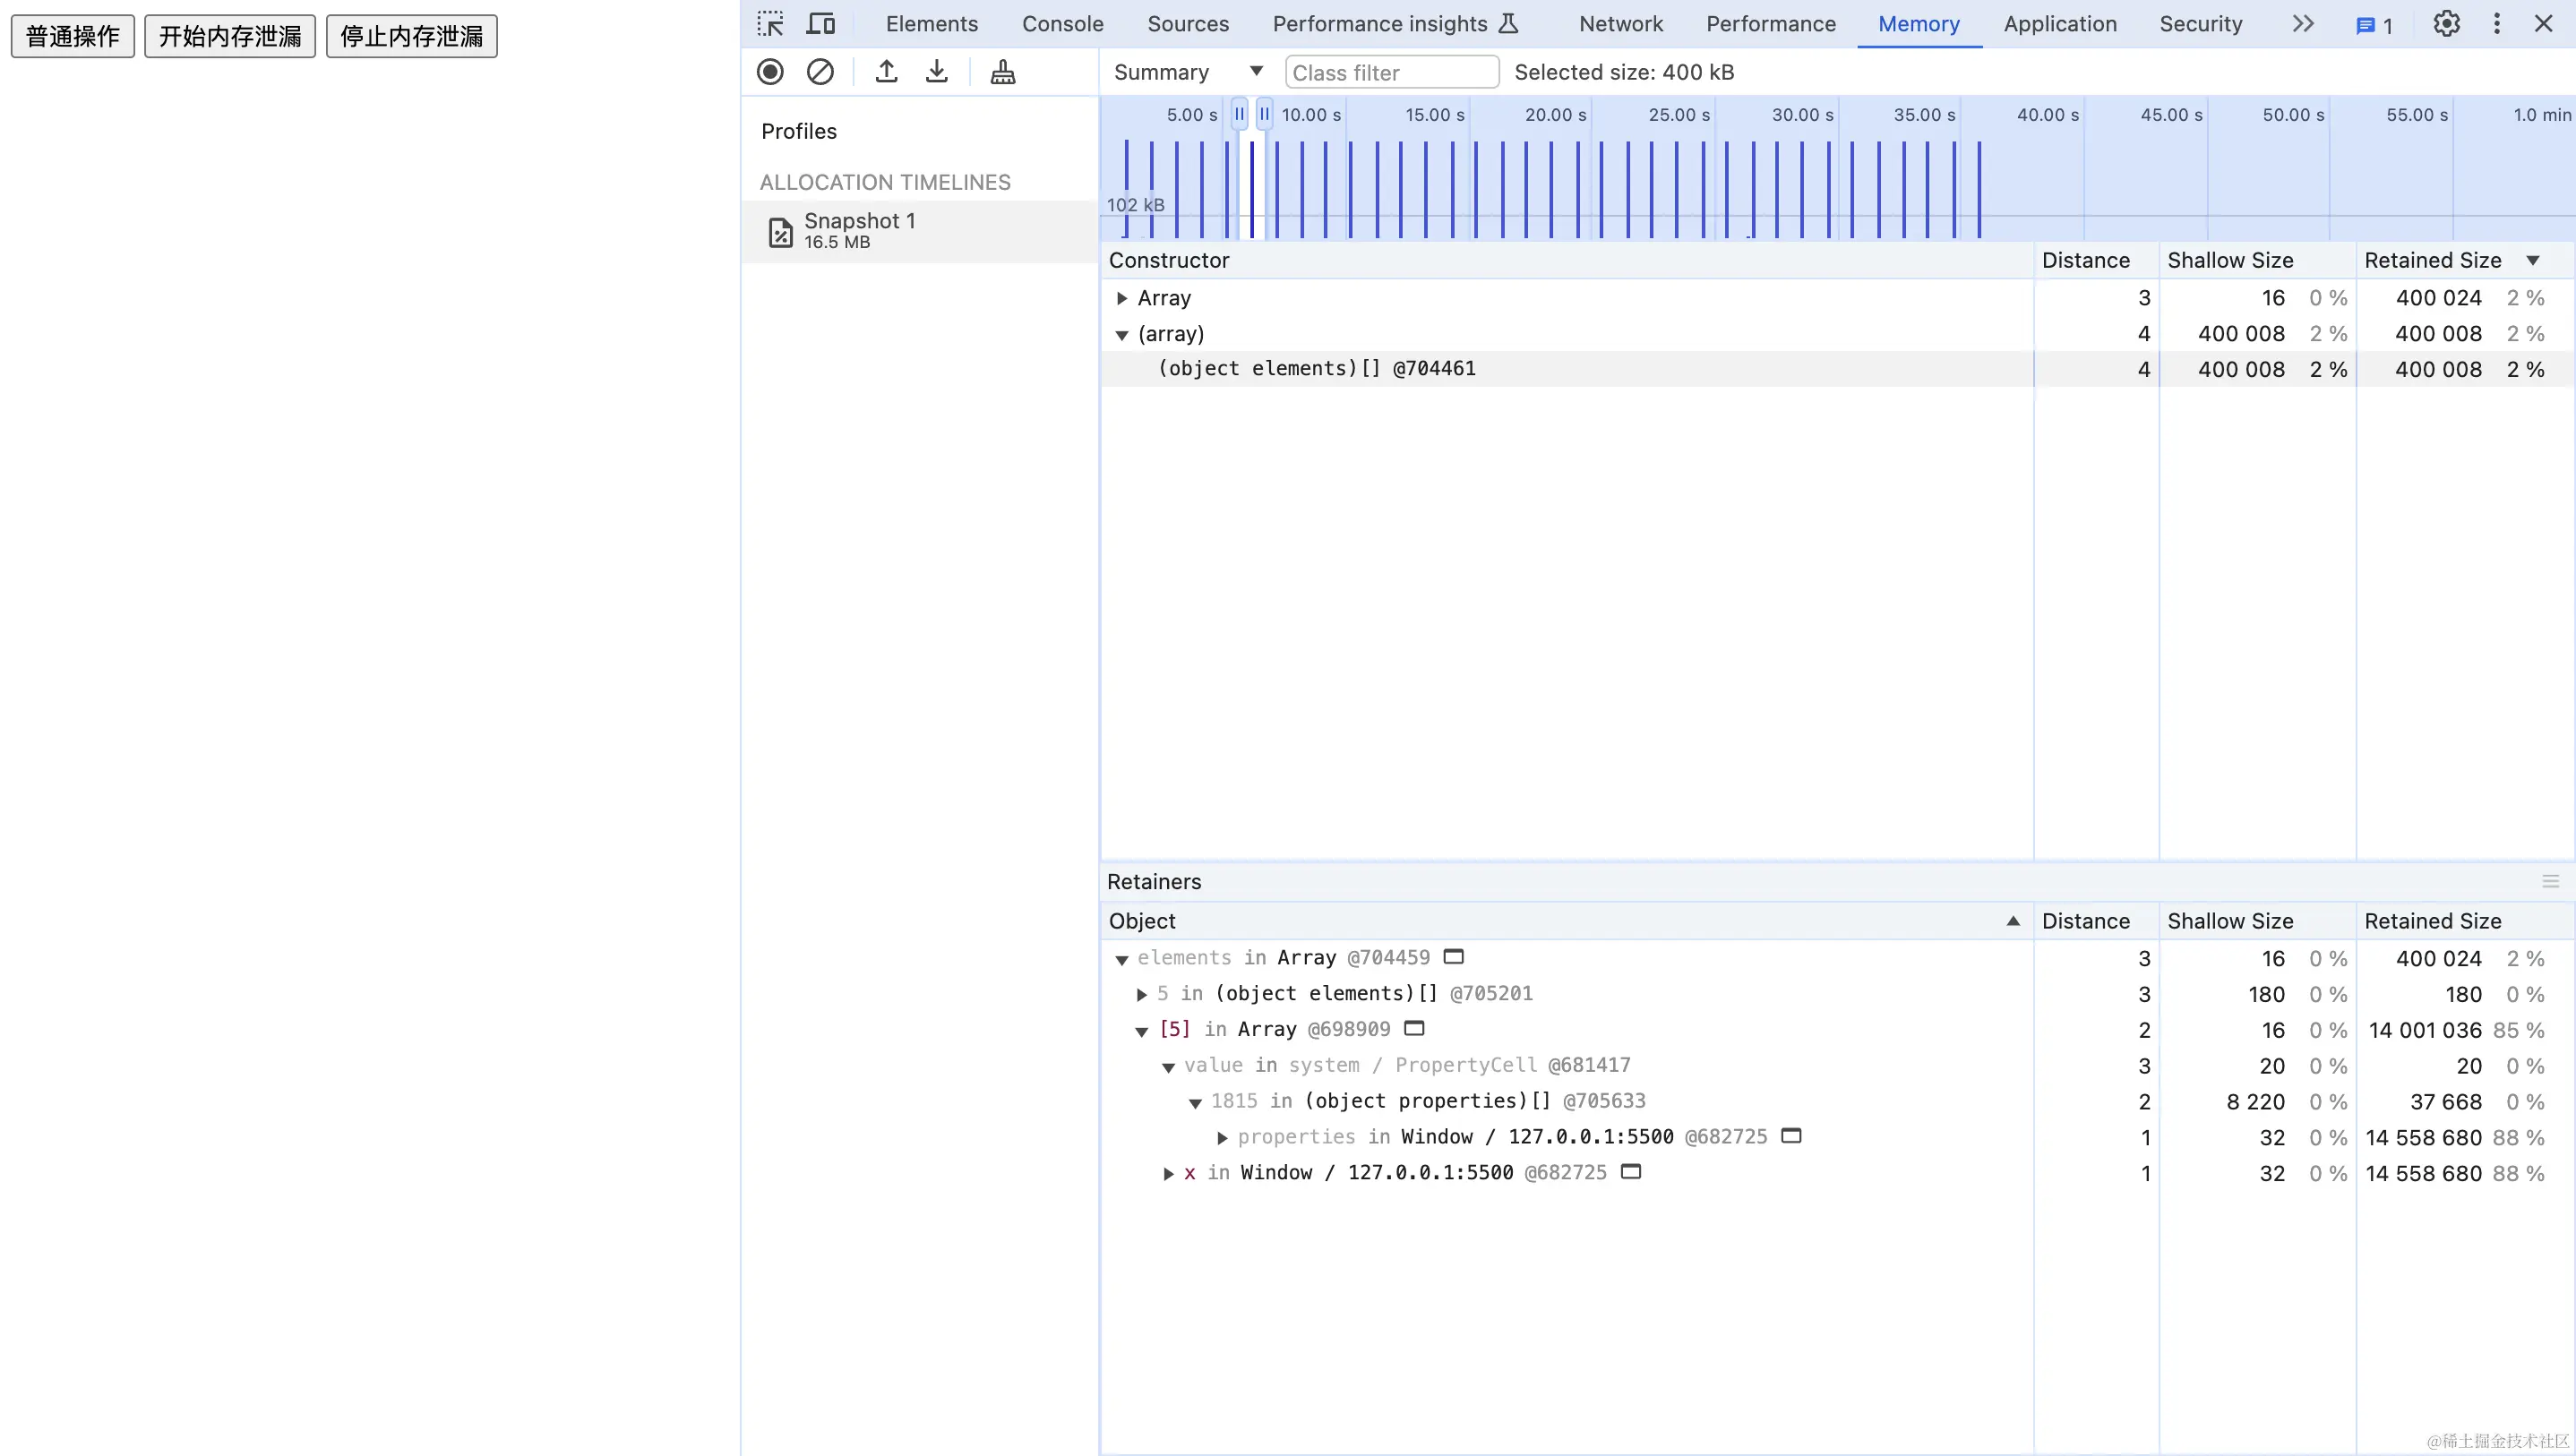This screenshot has height=1456, width=2576.
Task: Focus the Class filter input field
Action: (x=1391, y=72)
